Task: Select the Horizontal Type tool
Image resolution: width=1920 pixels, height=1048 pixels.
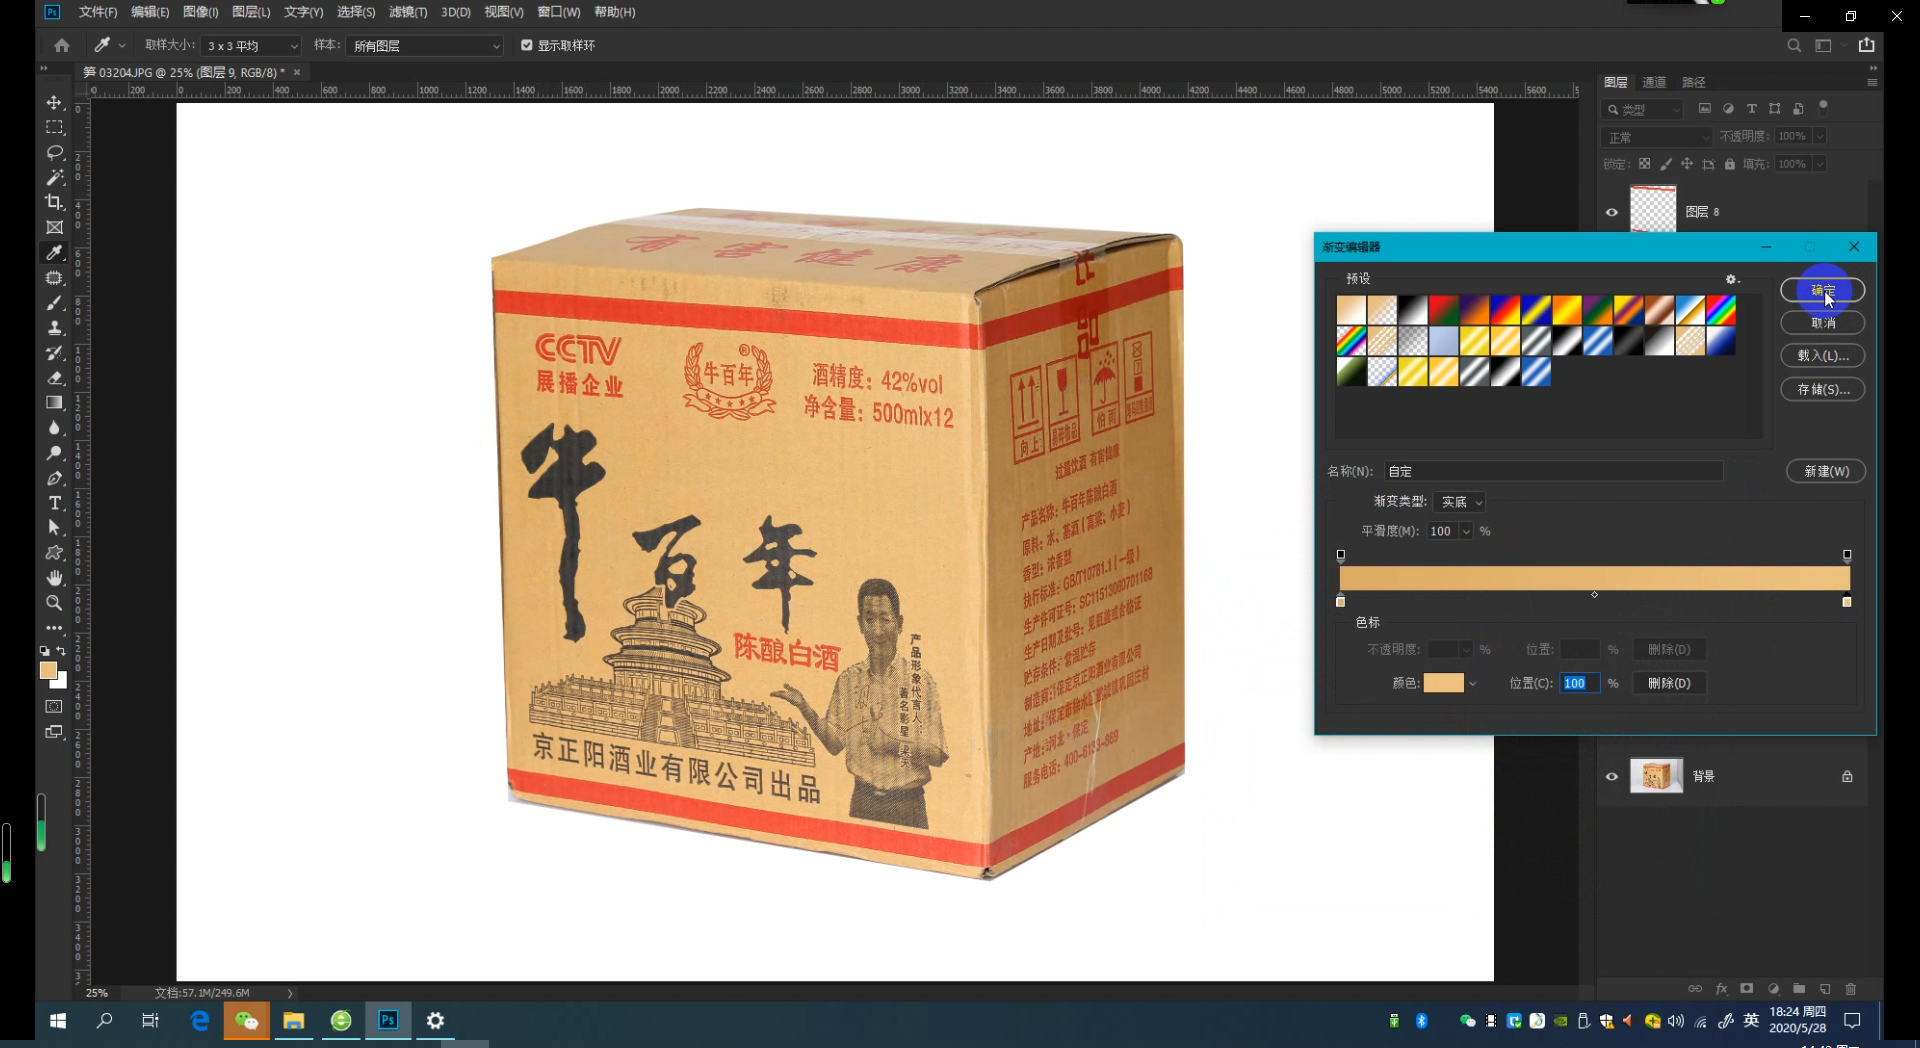Action: [x=54, y=503]
